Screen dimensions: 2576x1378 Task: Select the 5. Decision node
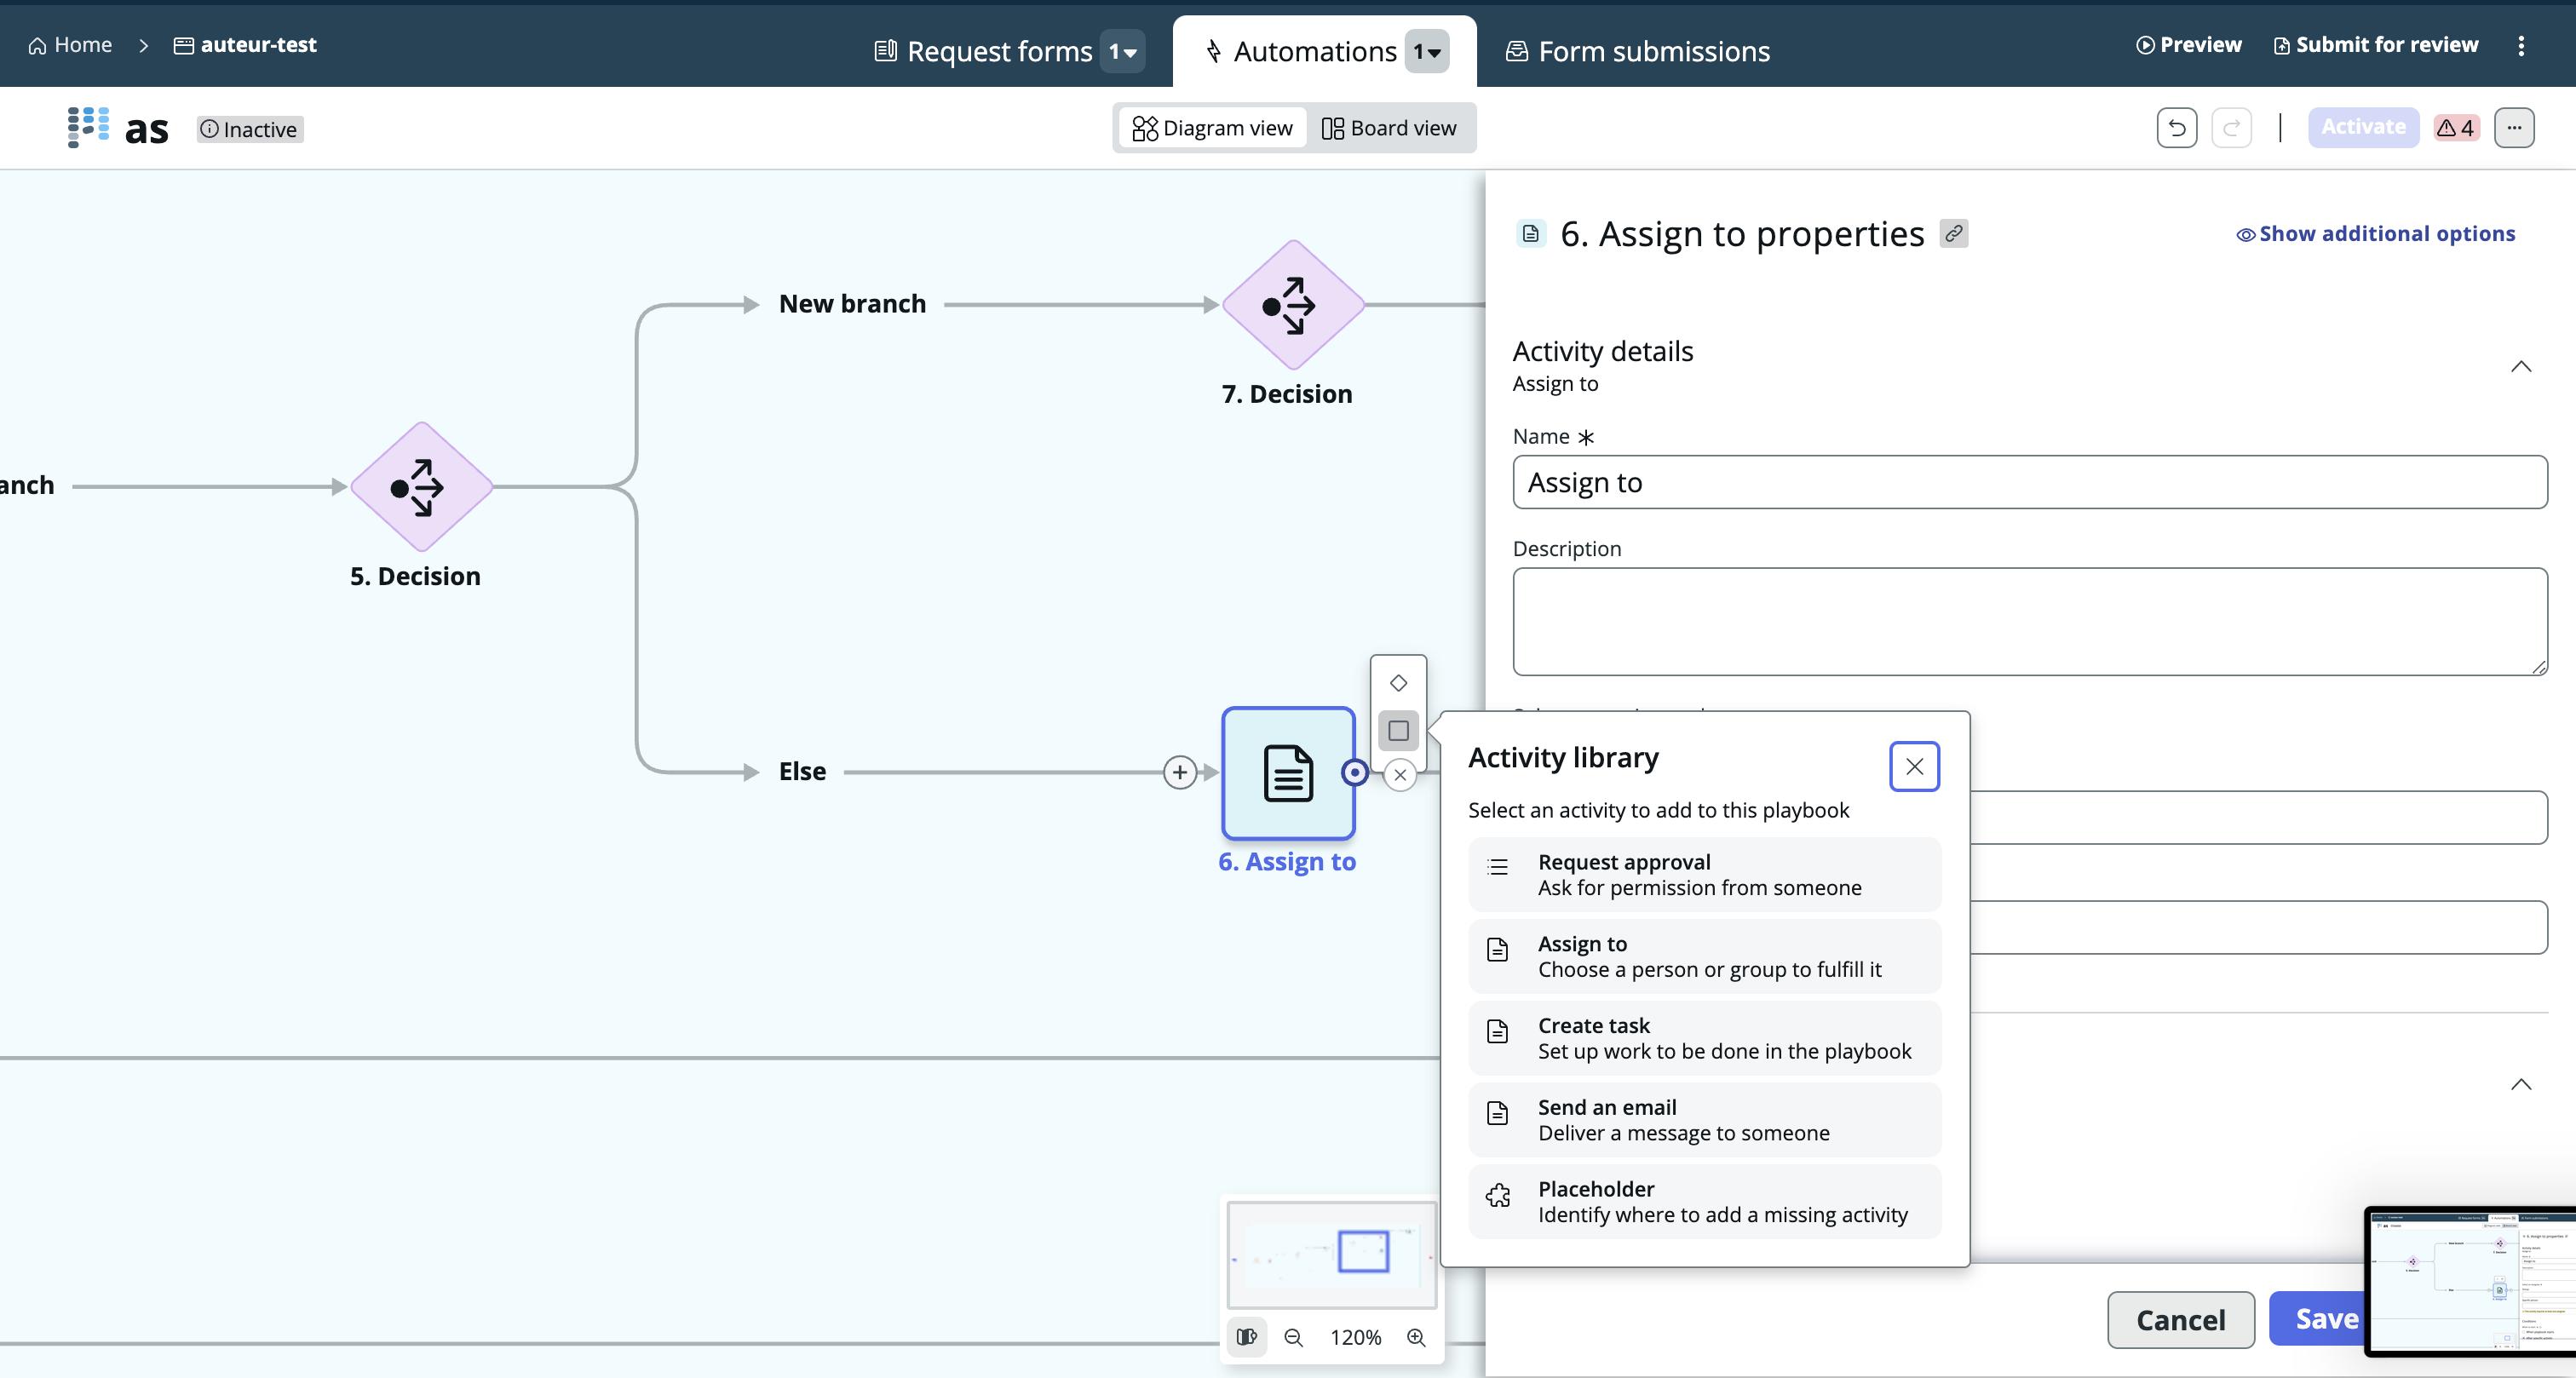coord(421,487)
